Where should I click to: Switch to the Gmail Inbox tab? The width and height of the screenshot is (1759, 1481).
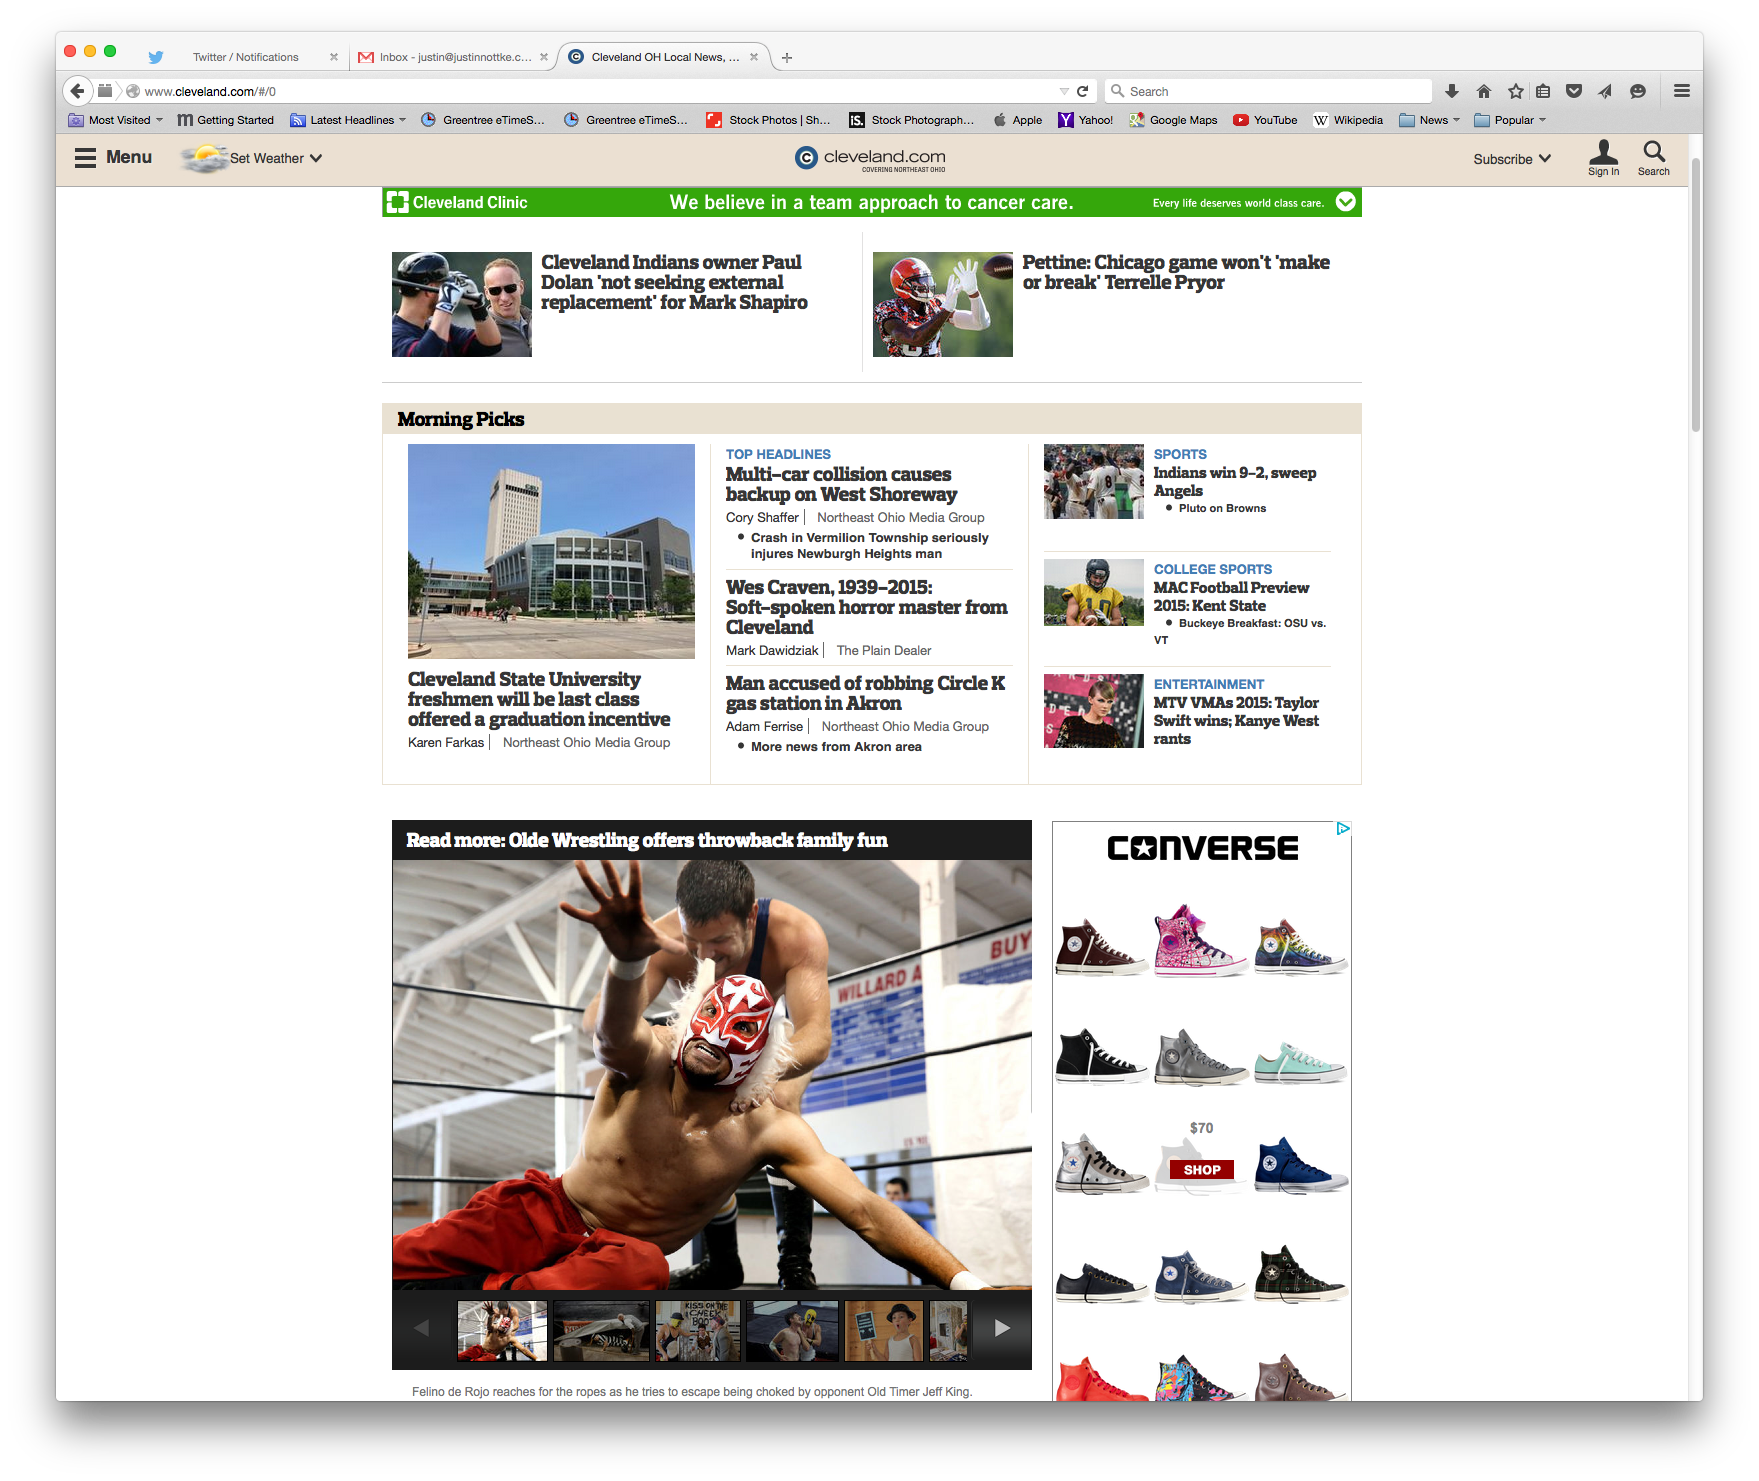click(453, 57)
